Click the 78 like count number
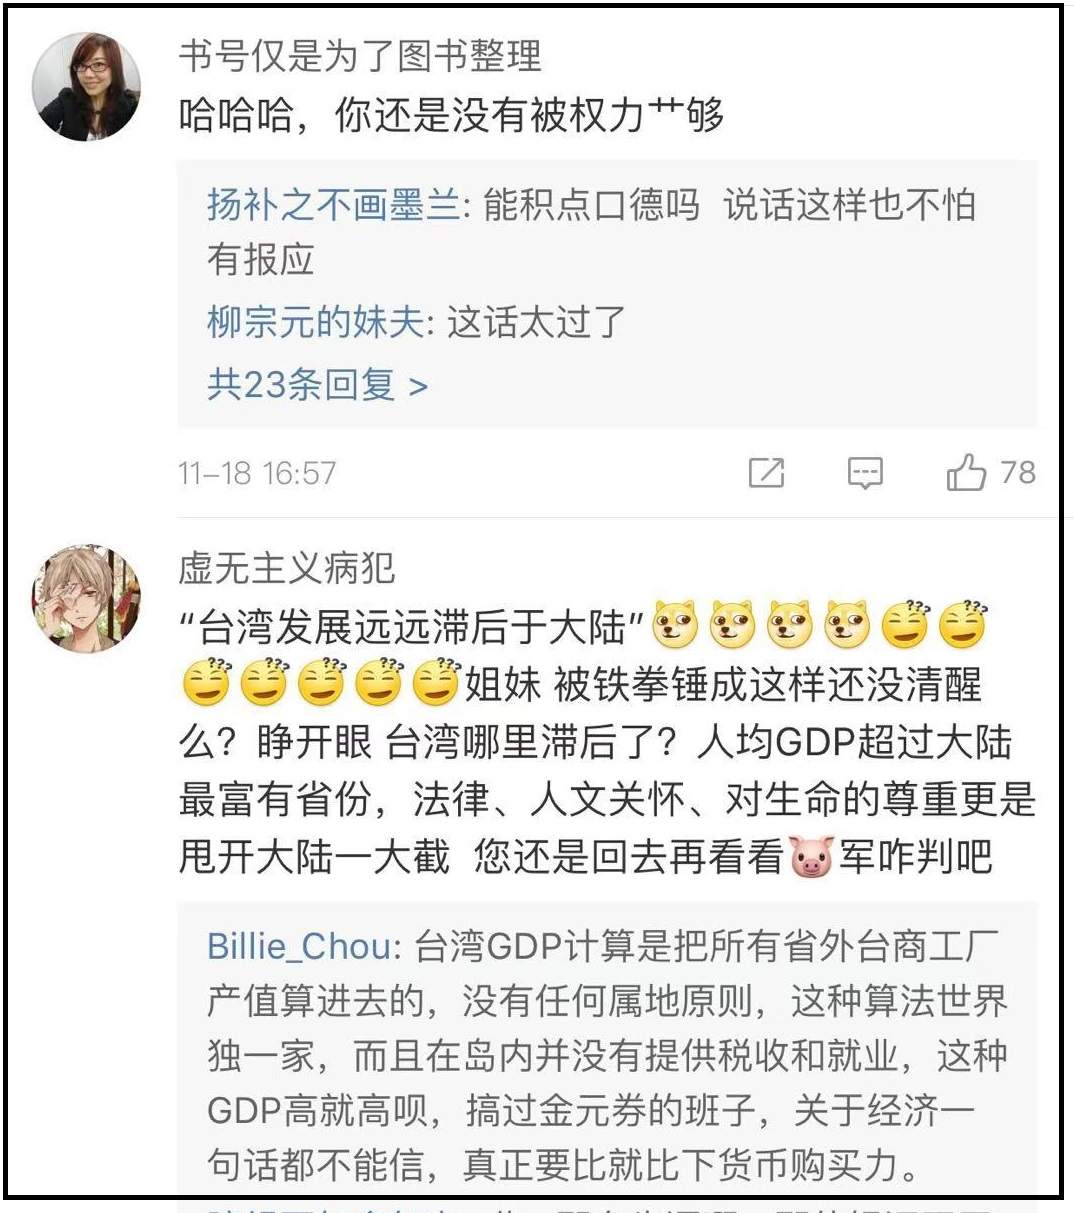1074x1213 pixels. 1018,472
